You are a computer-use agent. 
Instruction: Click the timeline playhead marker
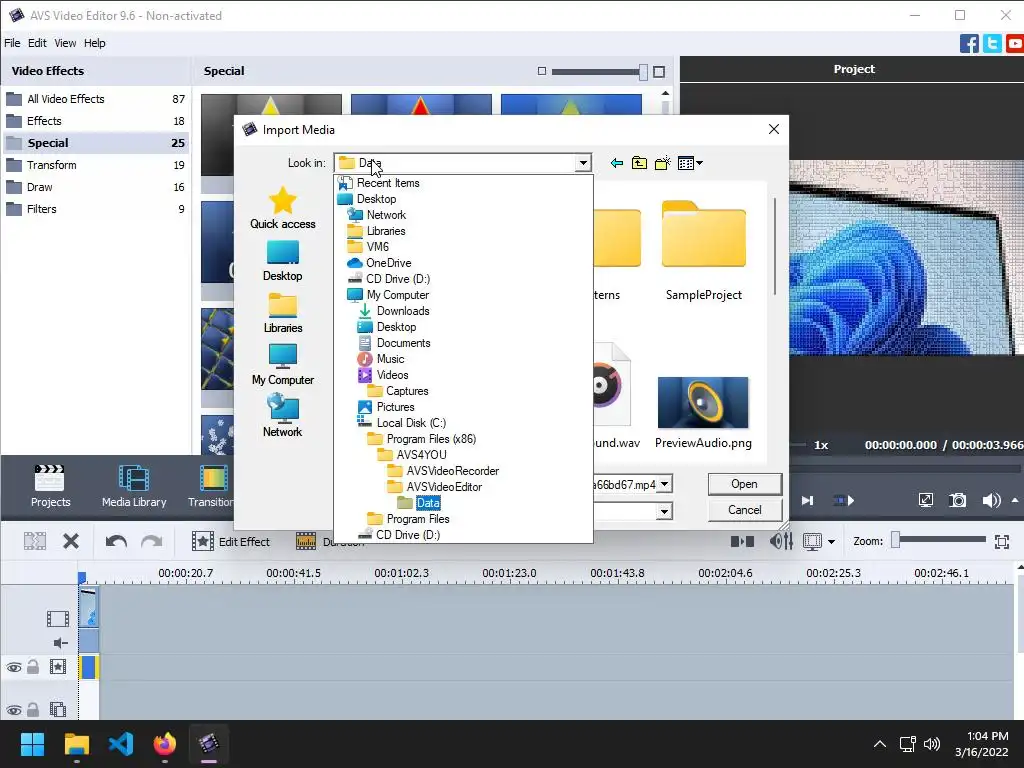tap(82, 577)
